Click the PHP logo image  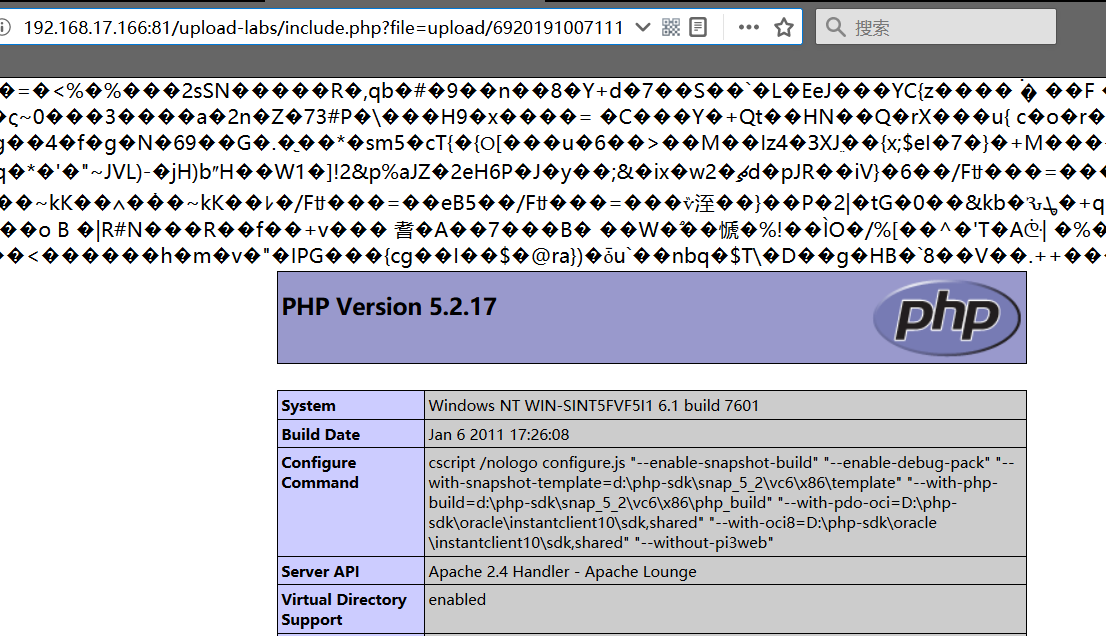tap(947, 317)
